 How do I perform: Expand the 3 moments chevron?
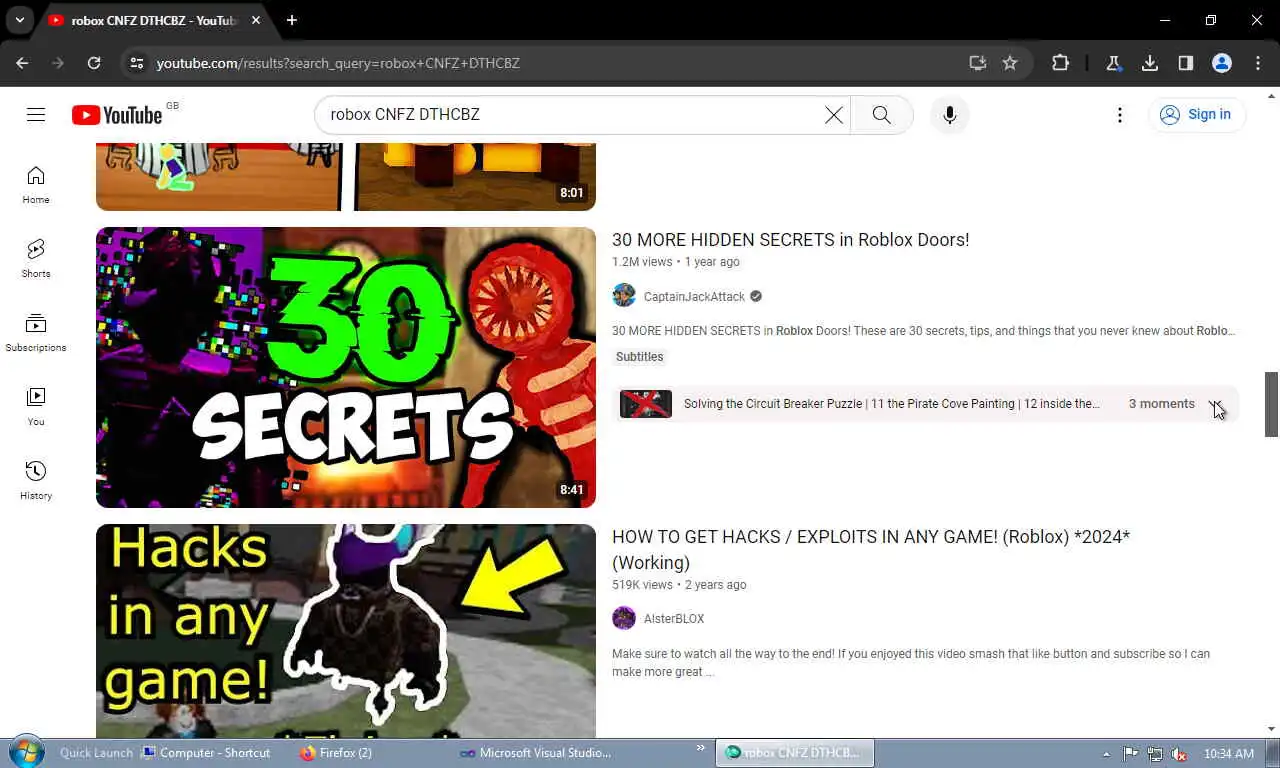point(1215,404)
